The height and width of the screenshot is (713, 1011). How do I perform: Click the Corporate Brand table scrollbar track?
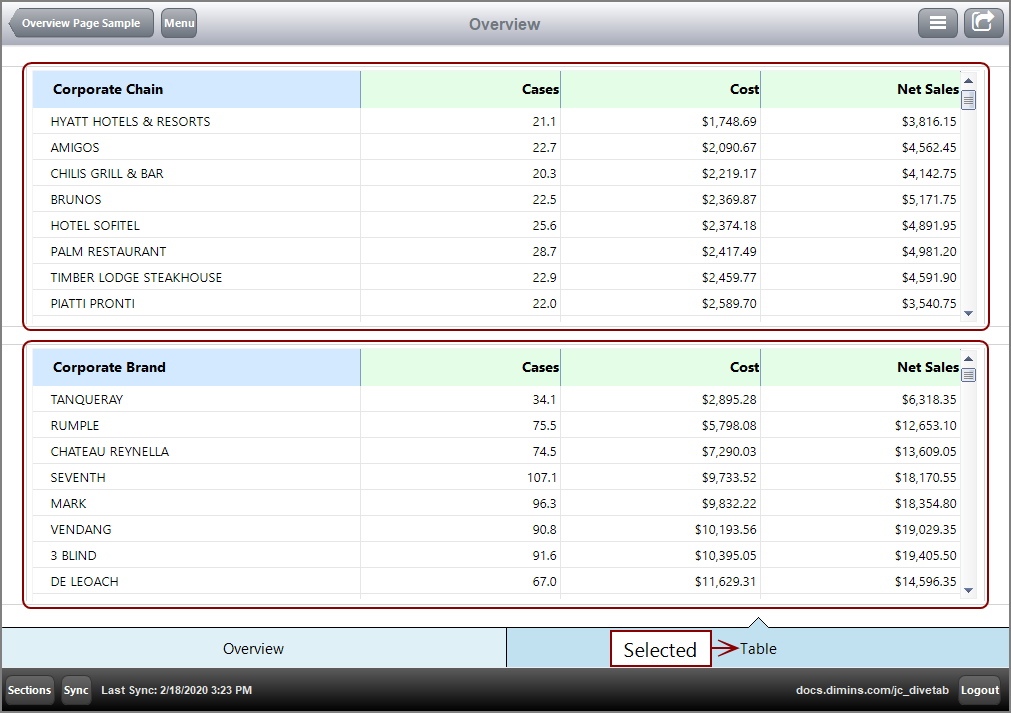click(967, 480)
